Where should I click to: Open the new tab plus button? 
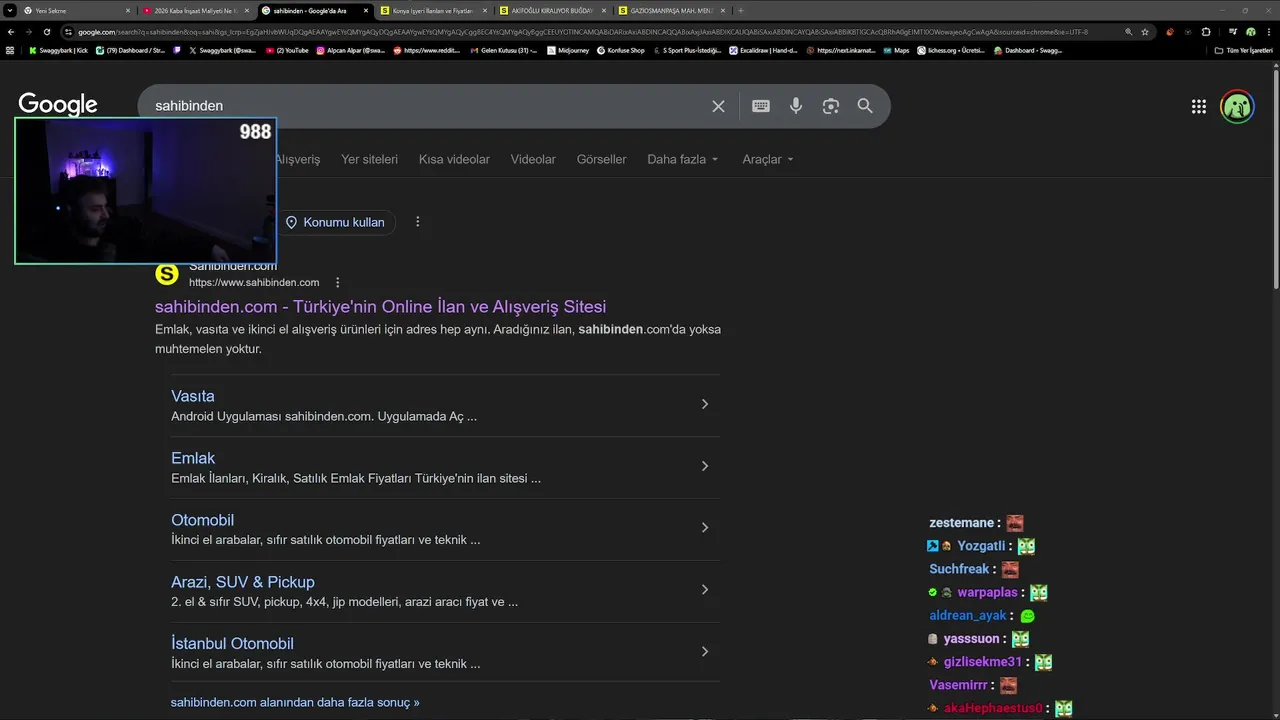tap(740, 10)
